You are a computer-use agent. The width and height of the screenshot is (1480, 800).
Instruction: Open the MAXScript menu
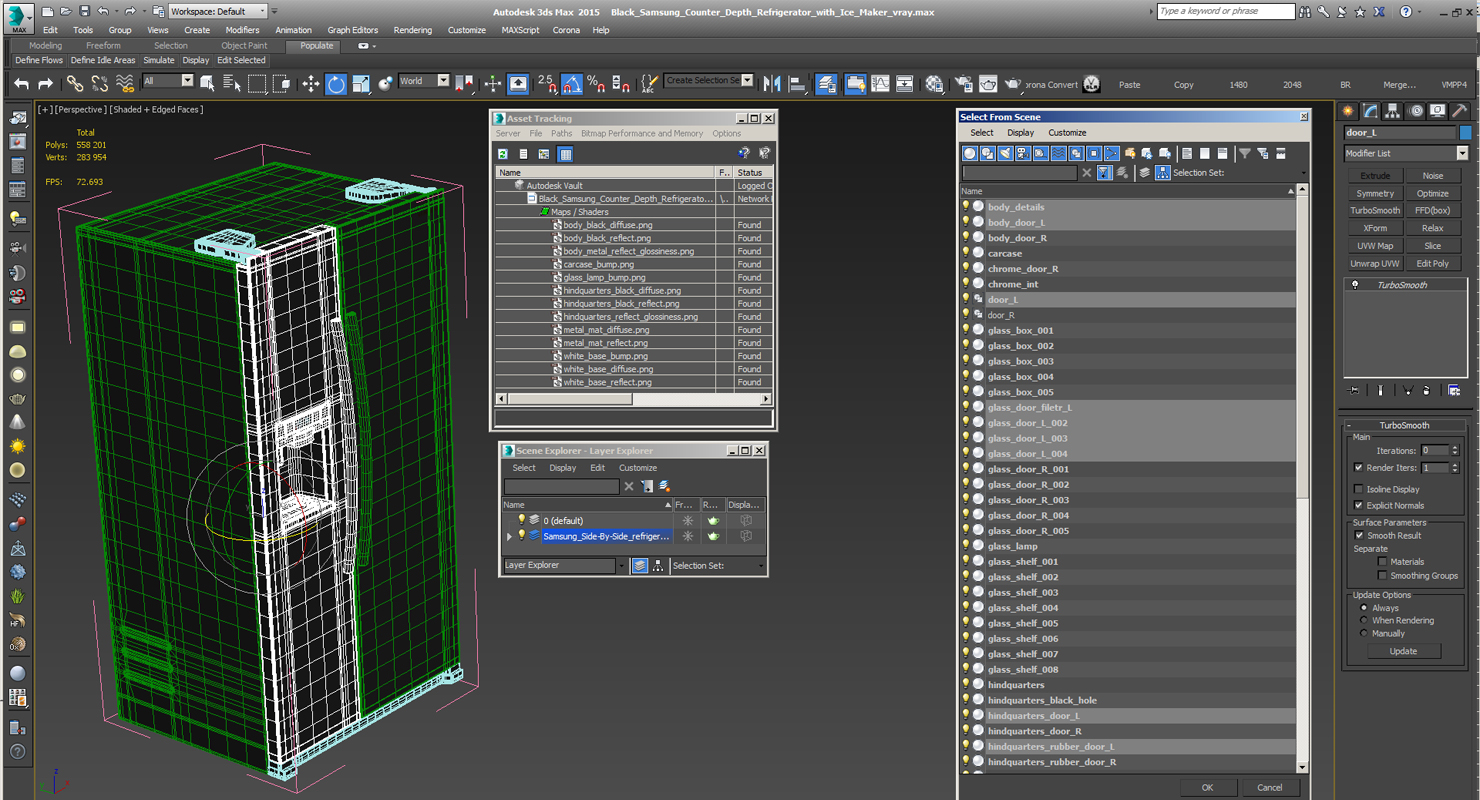pyautogui.click(x=520, y=30)
